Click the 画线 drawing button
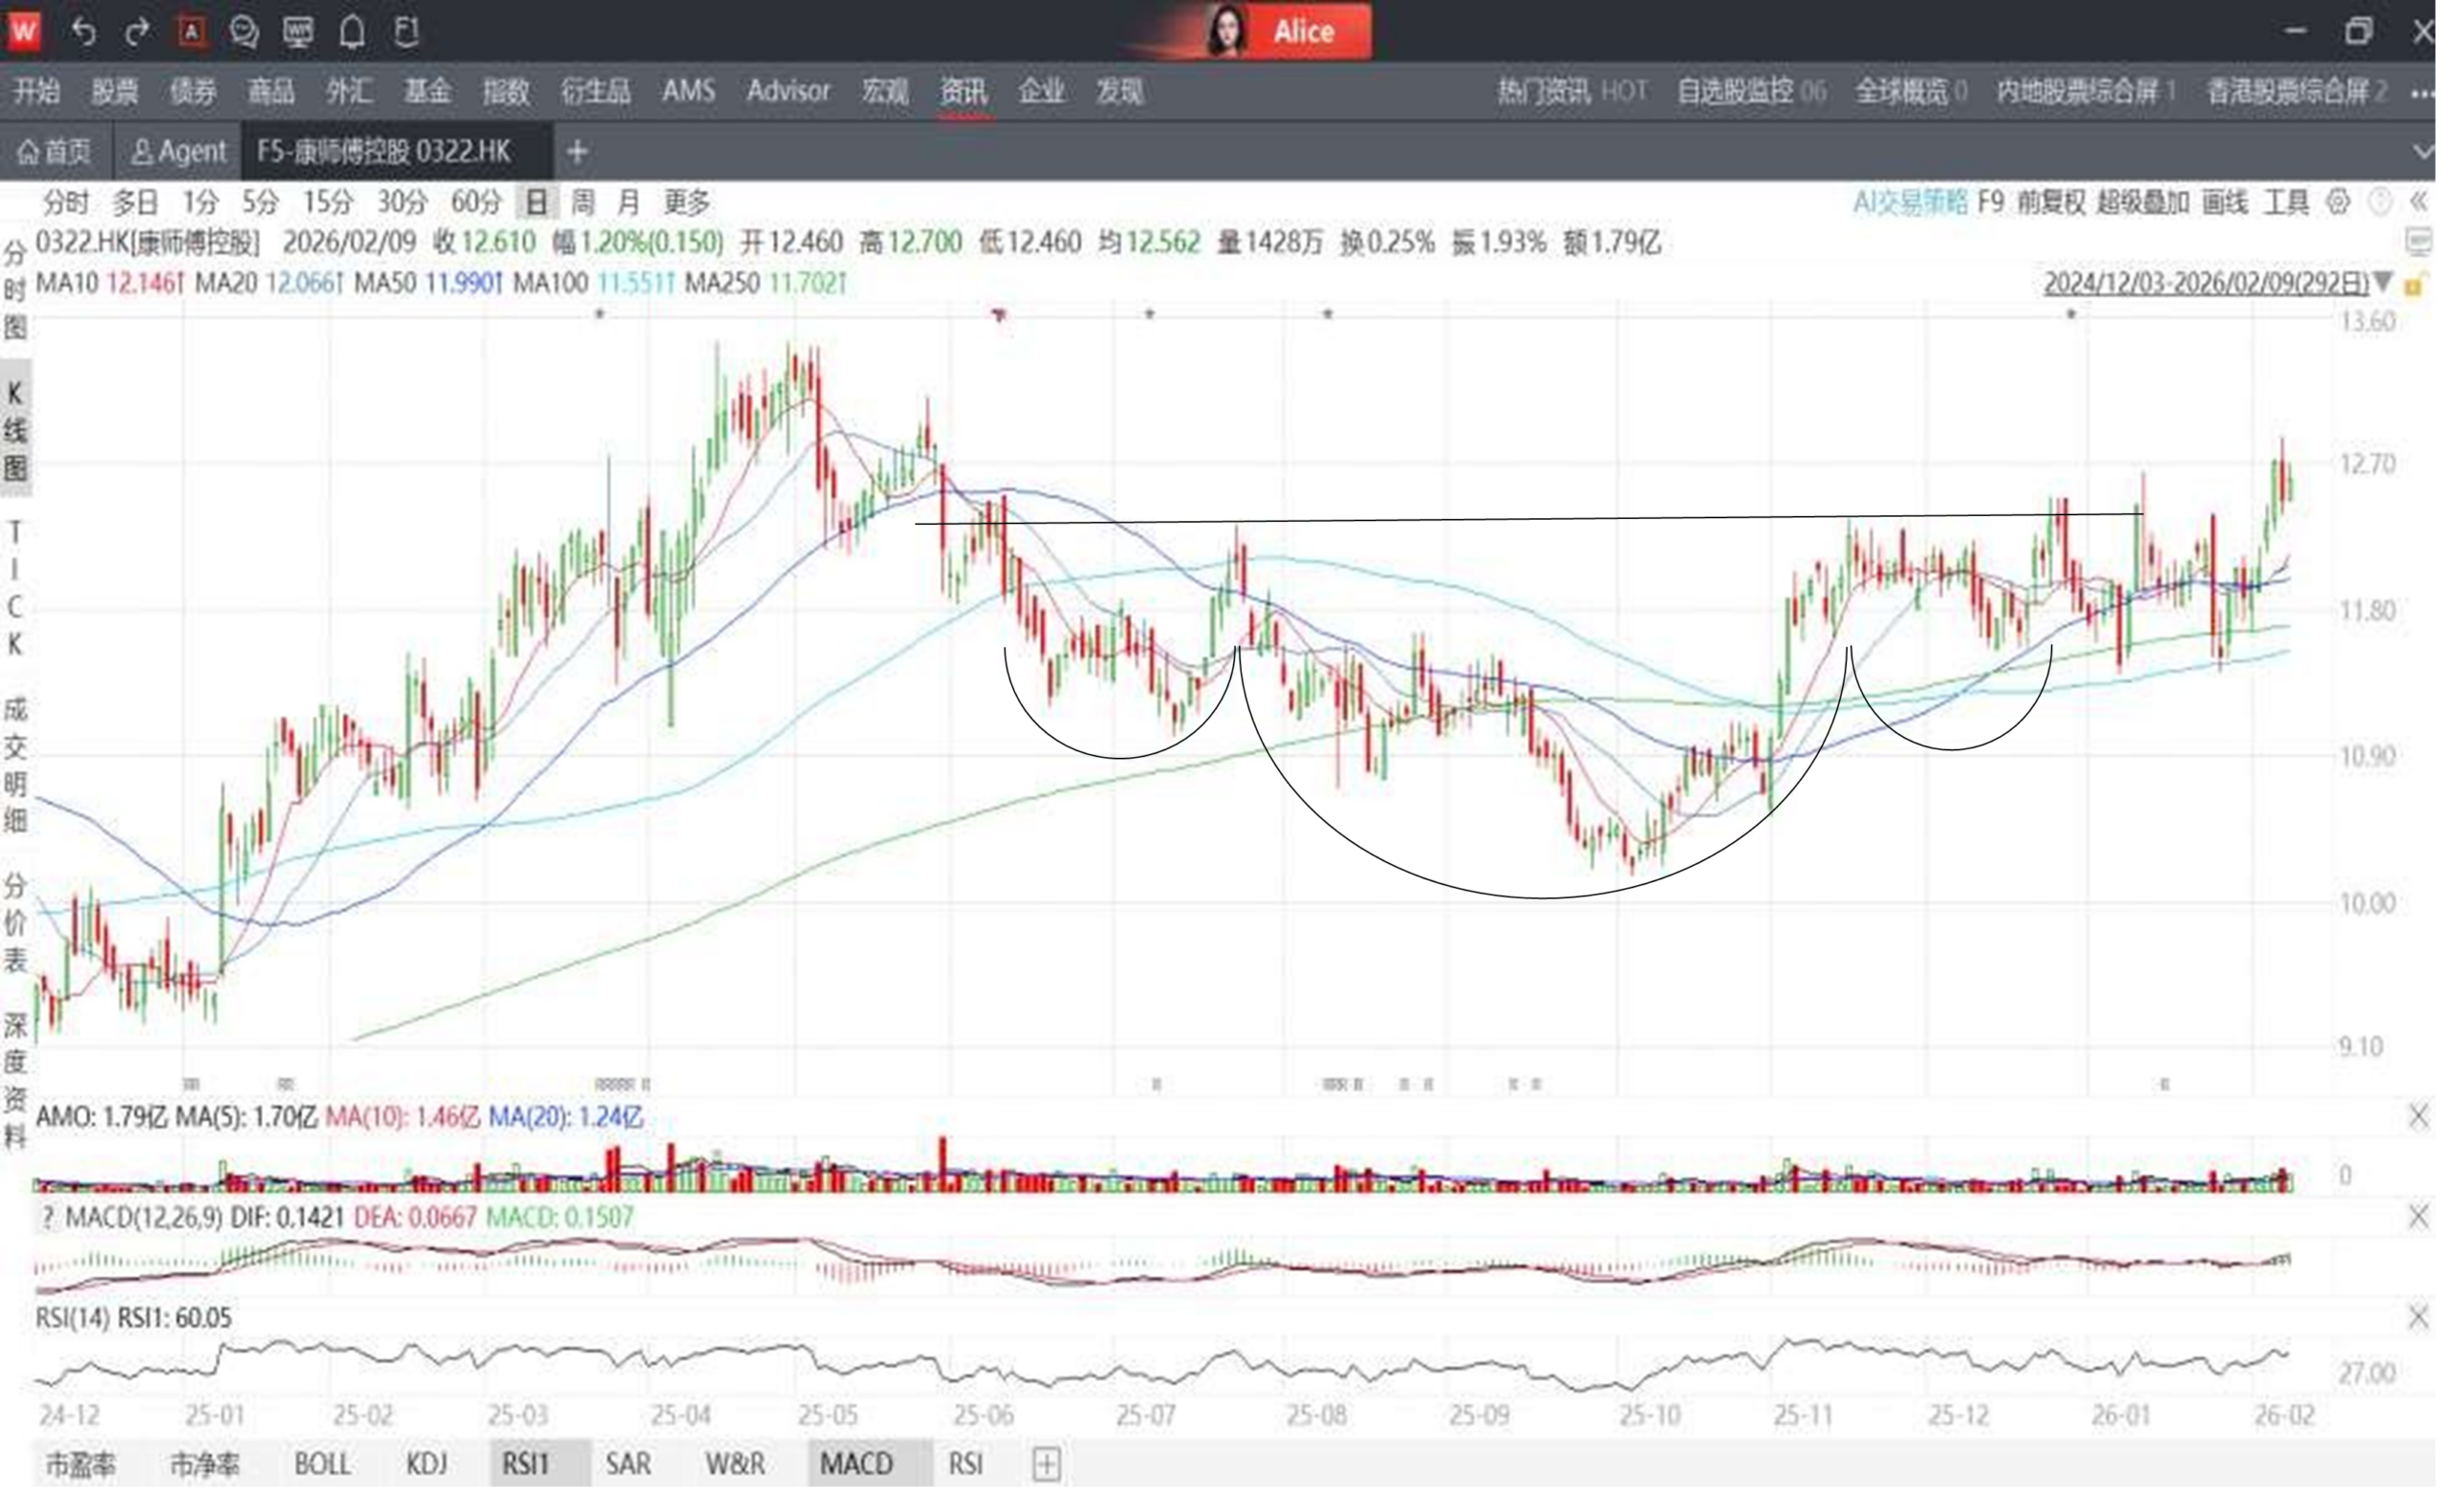 click(x=2225, y=203)
